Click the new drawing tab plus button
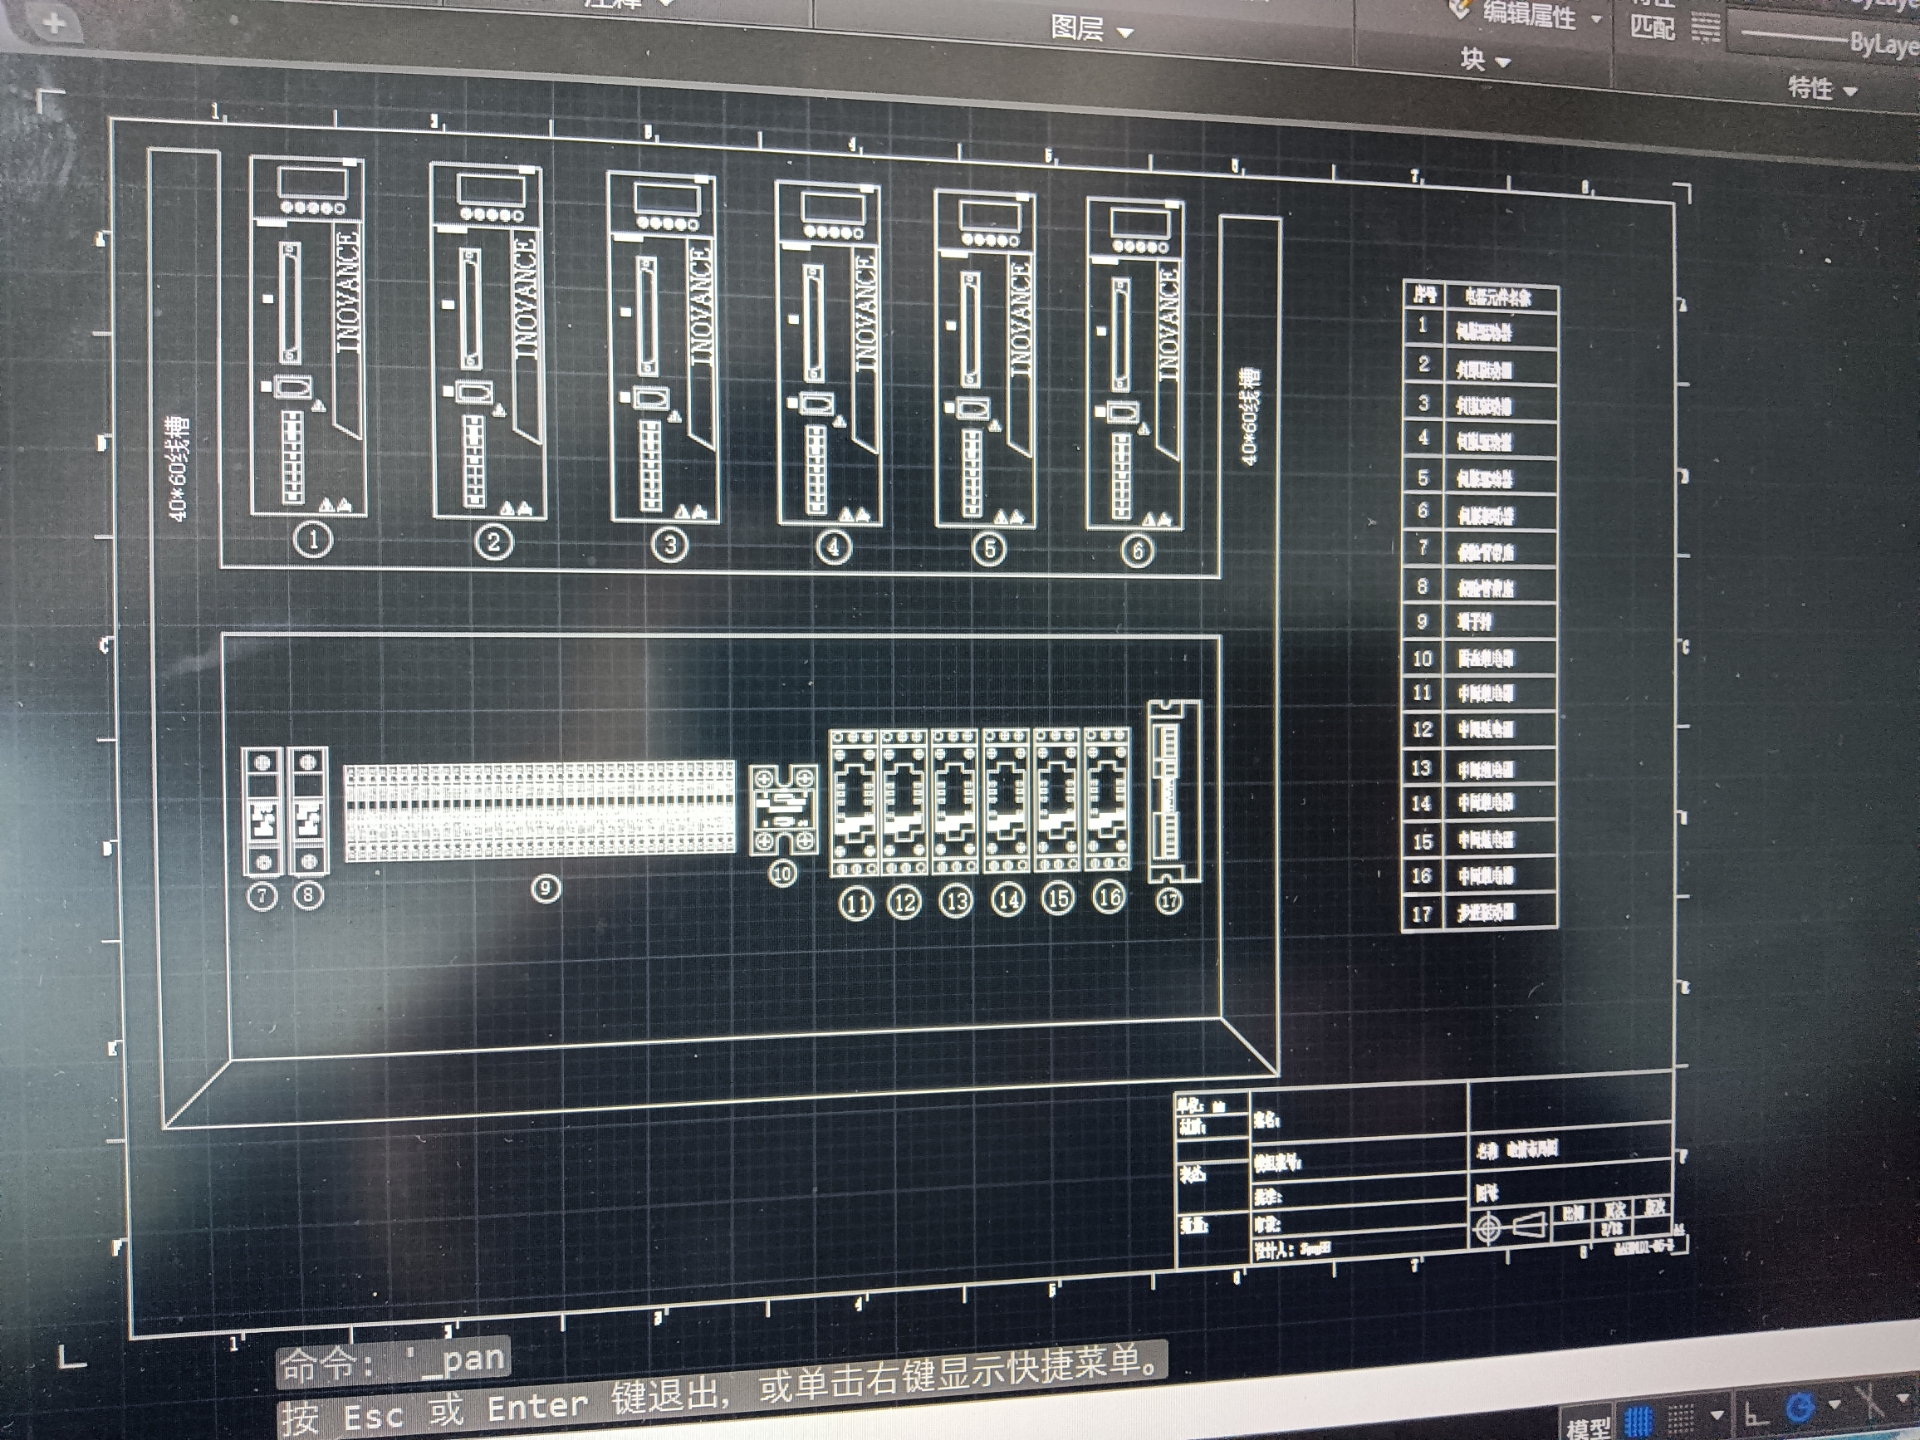This screenshot has height=1440, width=1920. pyautogui.click(x=54, y=23)
